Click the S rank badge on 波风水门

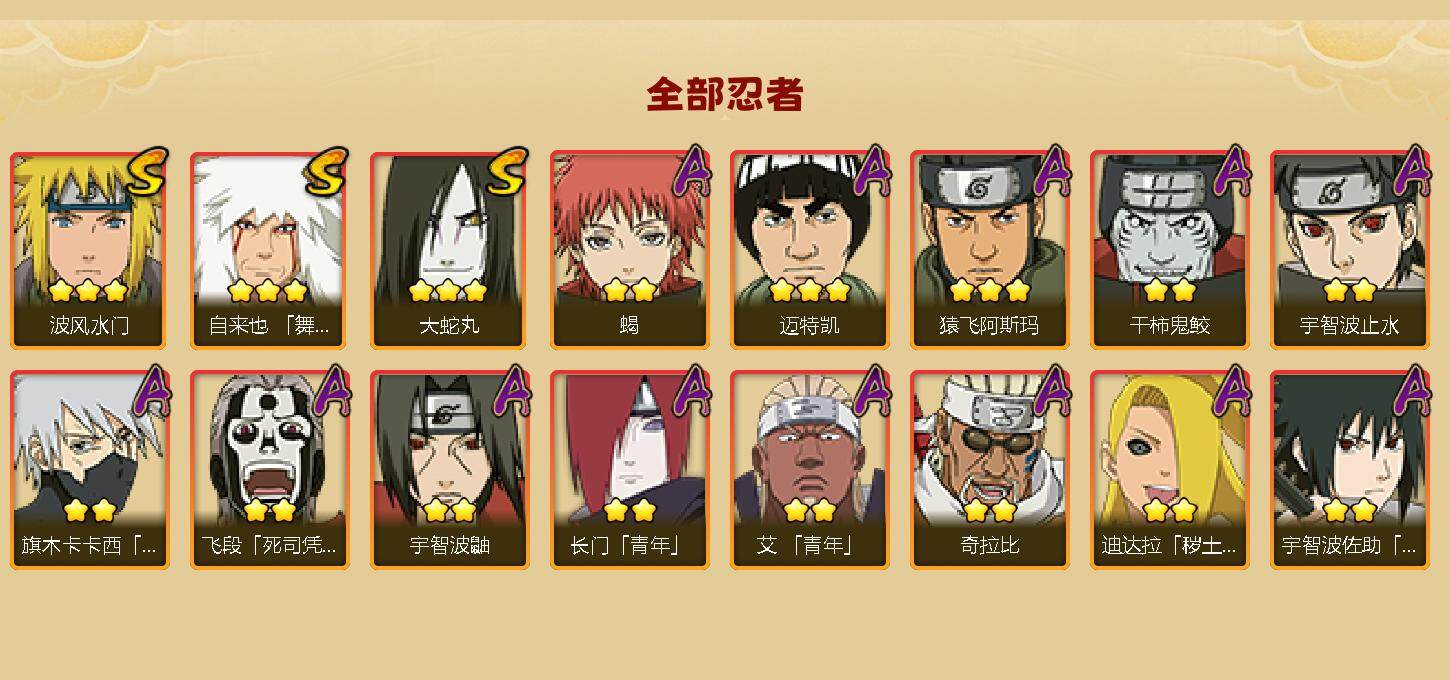click(x=148, y=171)
